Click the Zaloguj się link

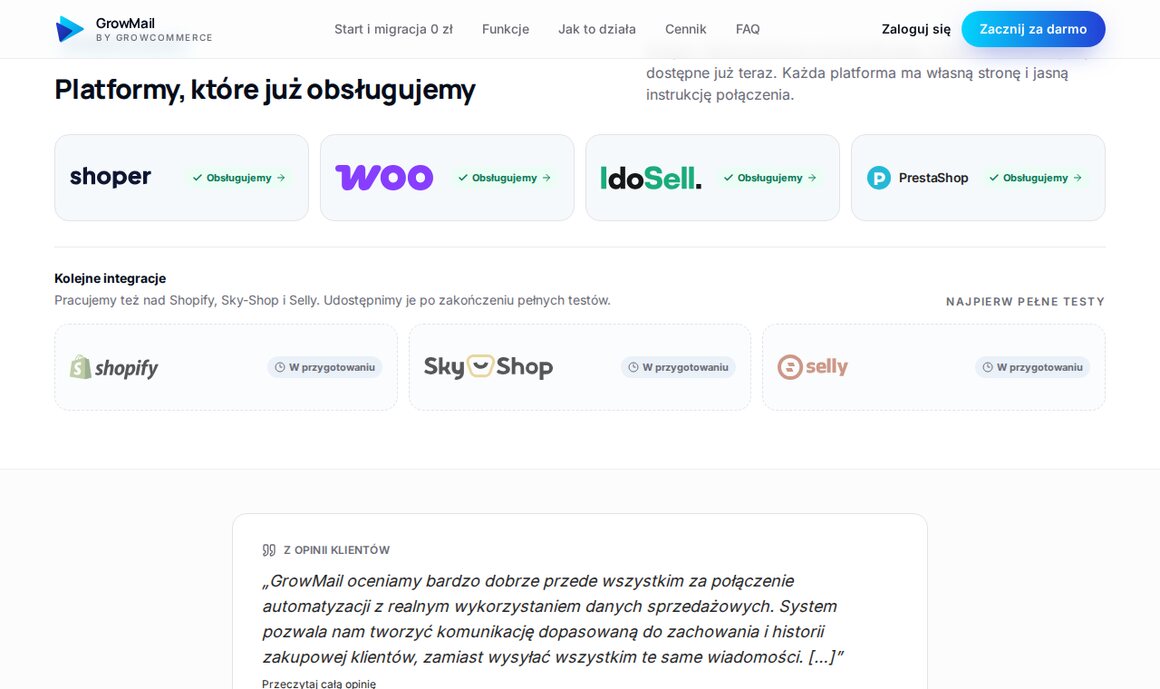tap(916, 29)
